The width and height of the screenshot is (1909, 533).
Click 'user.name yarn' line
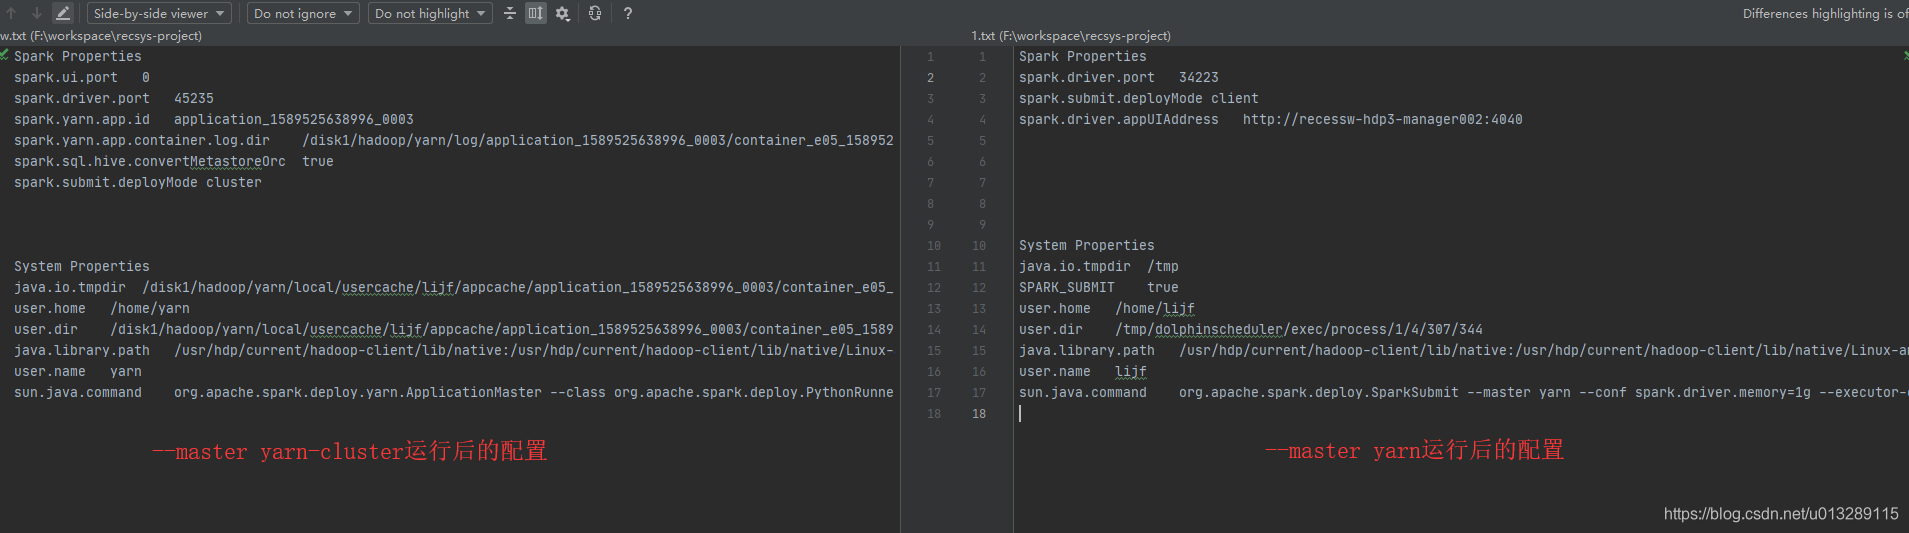(x=78, y=371)
